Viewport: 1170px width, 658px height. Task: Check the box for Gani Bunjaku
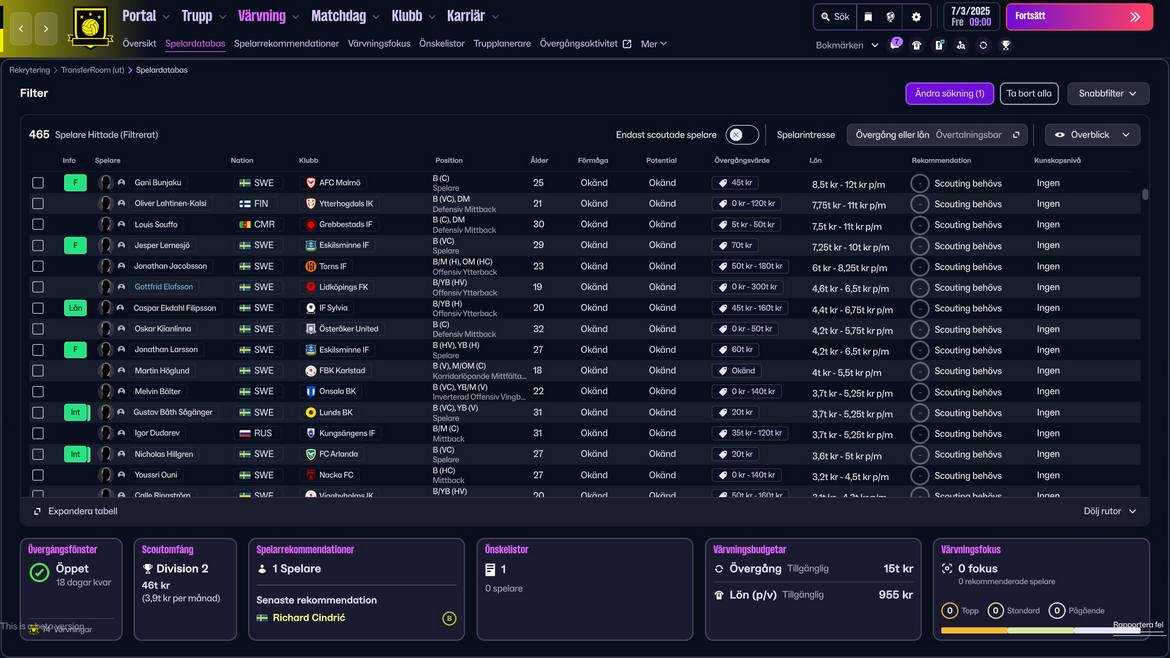pyautogui.click(x=38, y=183)
